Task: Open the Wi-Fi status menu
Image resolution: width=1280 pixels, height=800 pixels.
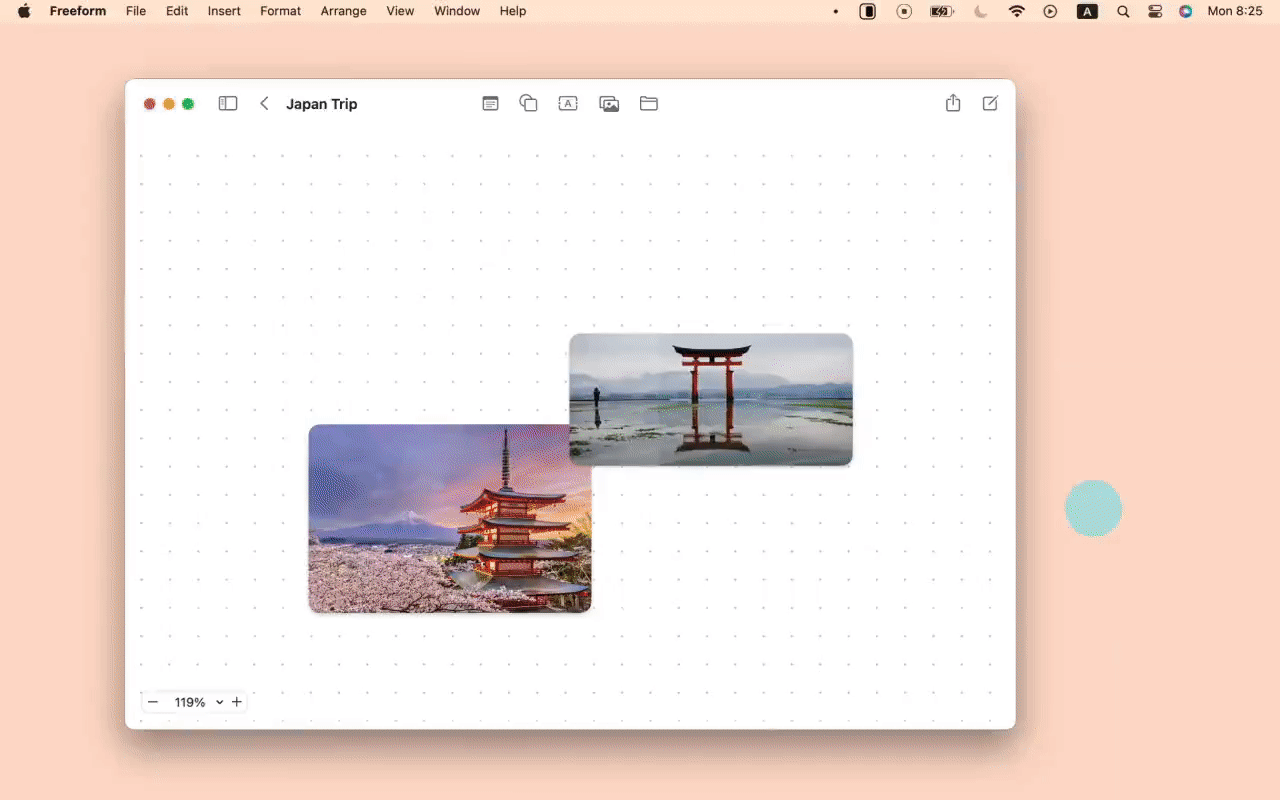Action: [x=1017, y=12]
